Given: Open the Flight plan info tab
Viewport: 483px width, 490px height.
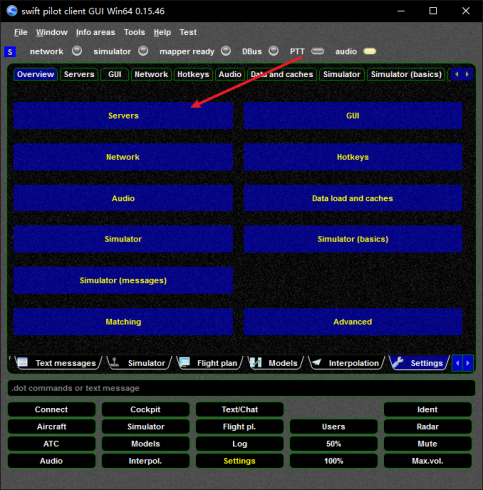Looking at the screenshot, I should pos(210,363).
